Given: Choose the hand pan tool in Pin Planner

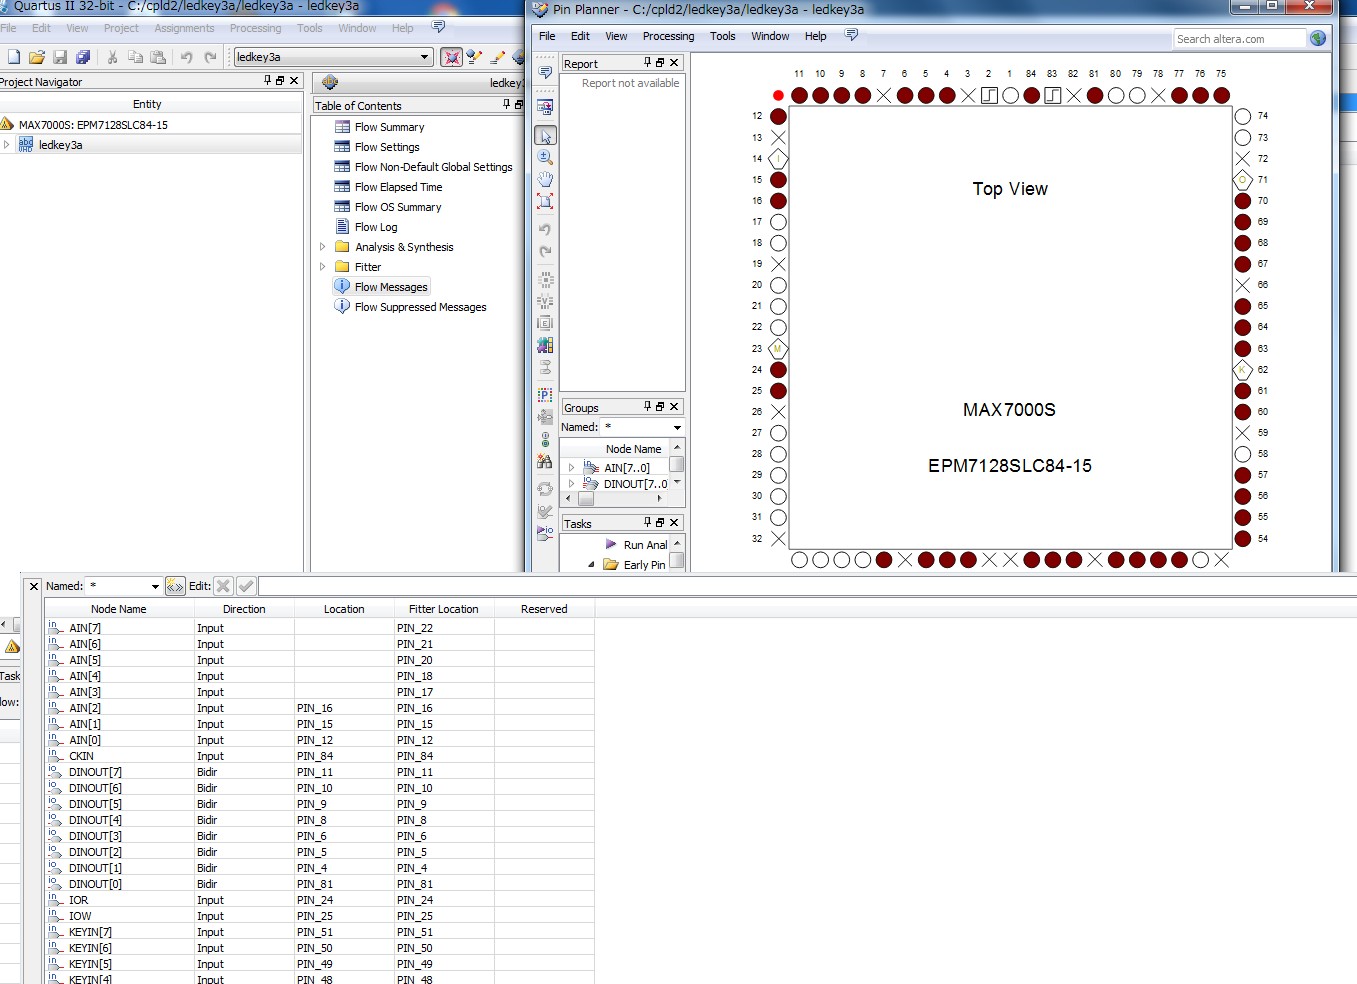Looking at the screenshot, I should pyautogui.click(x=545, y=179).
